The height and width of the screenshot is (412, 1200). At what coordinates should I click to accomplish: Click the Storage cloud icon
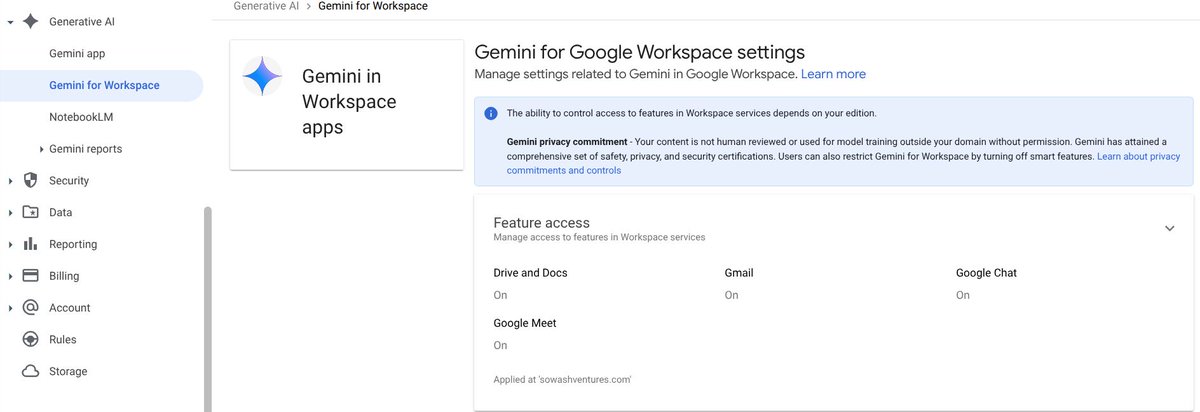30,371
